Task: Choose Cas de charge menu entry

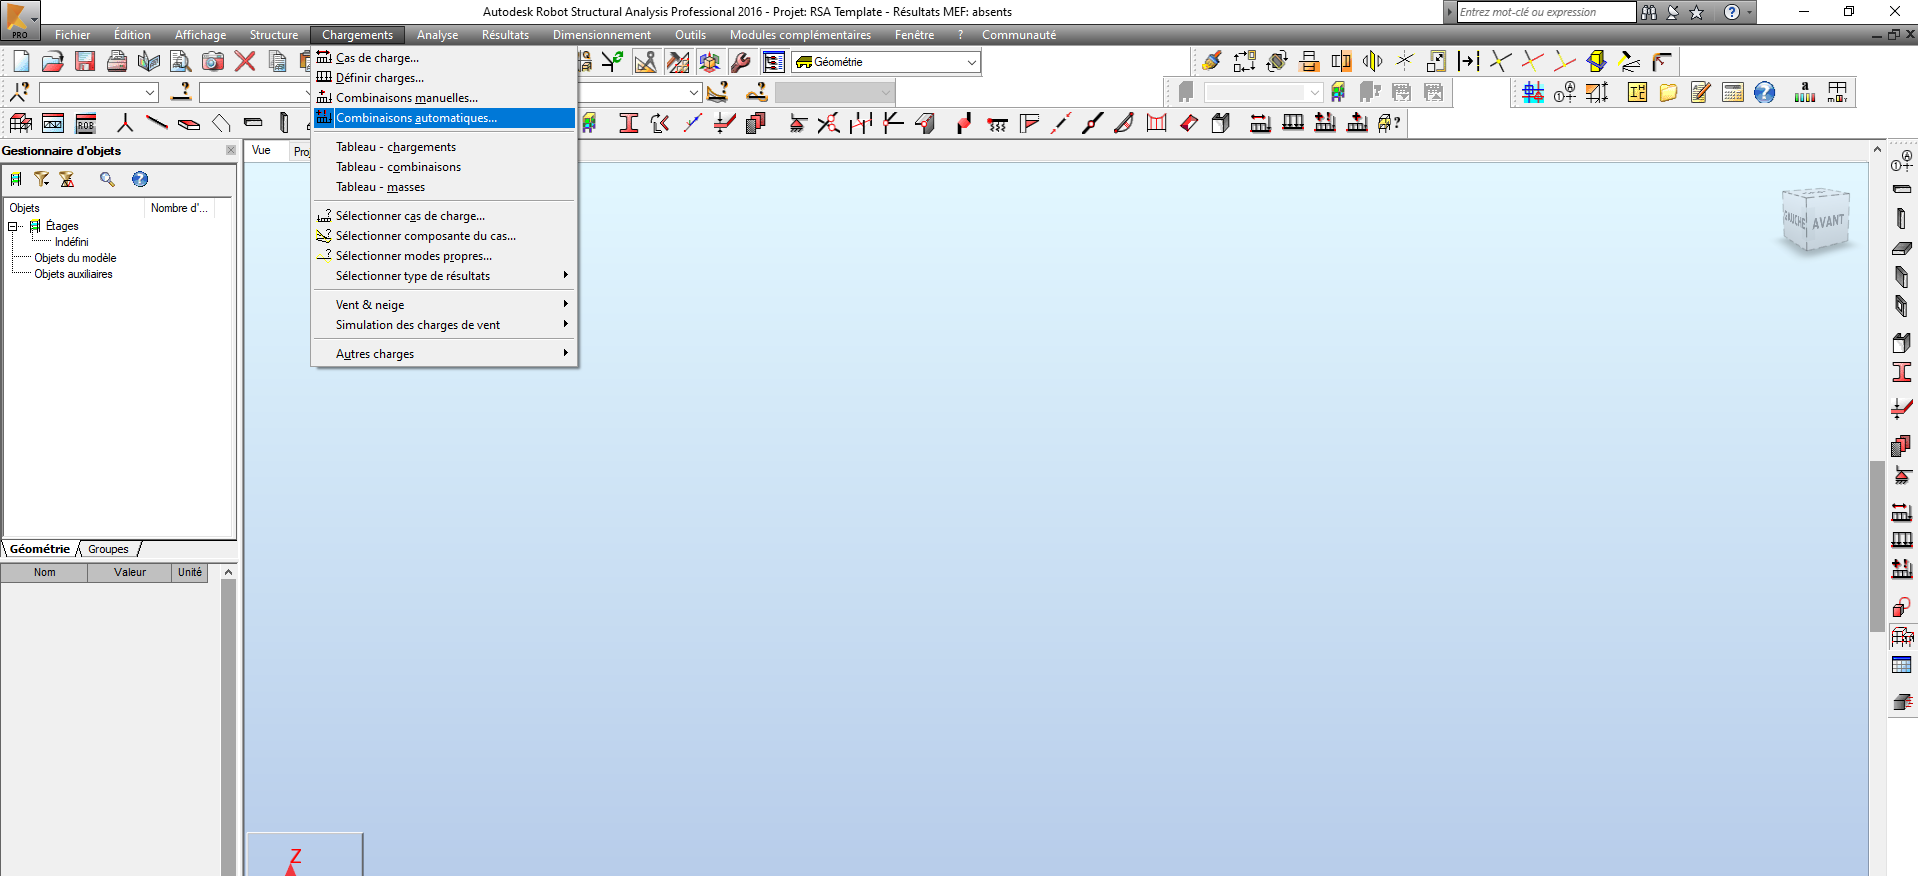Action: [445, 58]
